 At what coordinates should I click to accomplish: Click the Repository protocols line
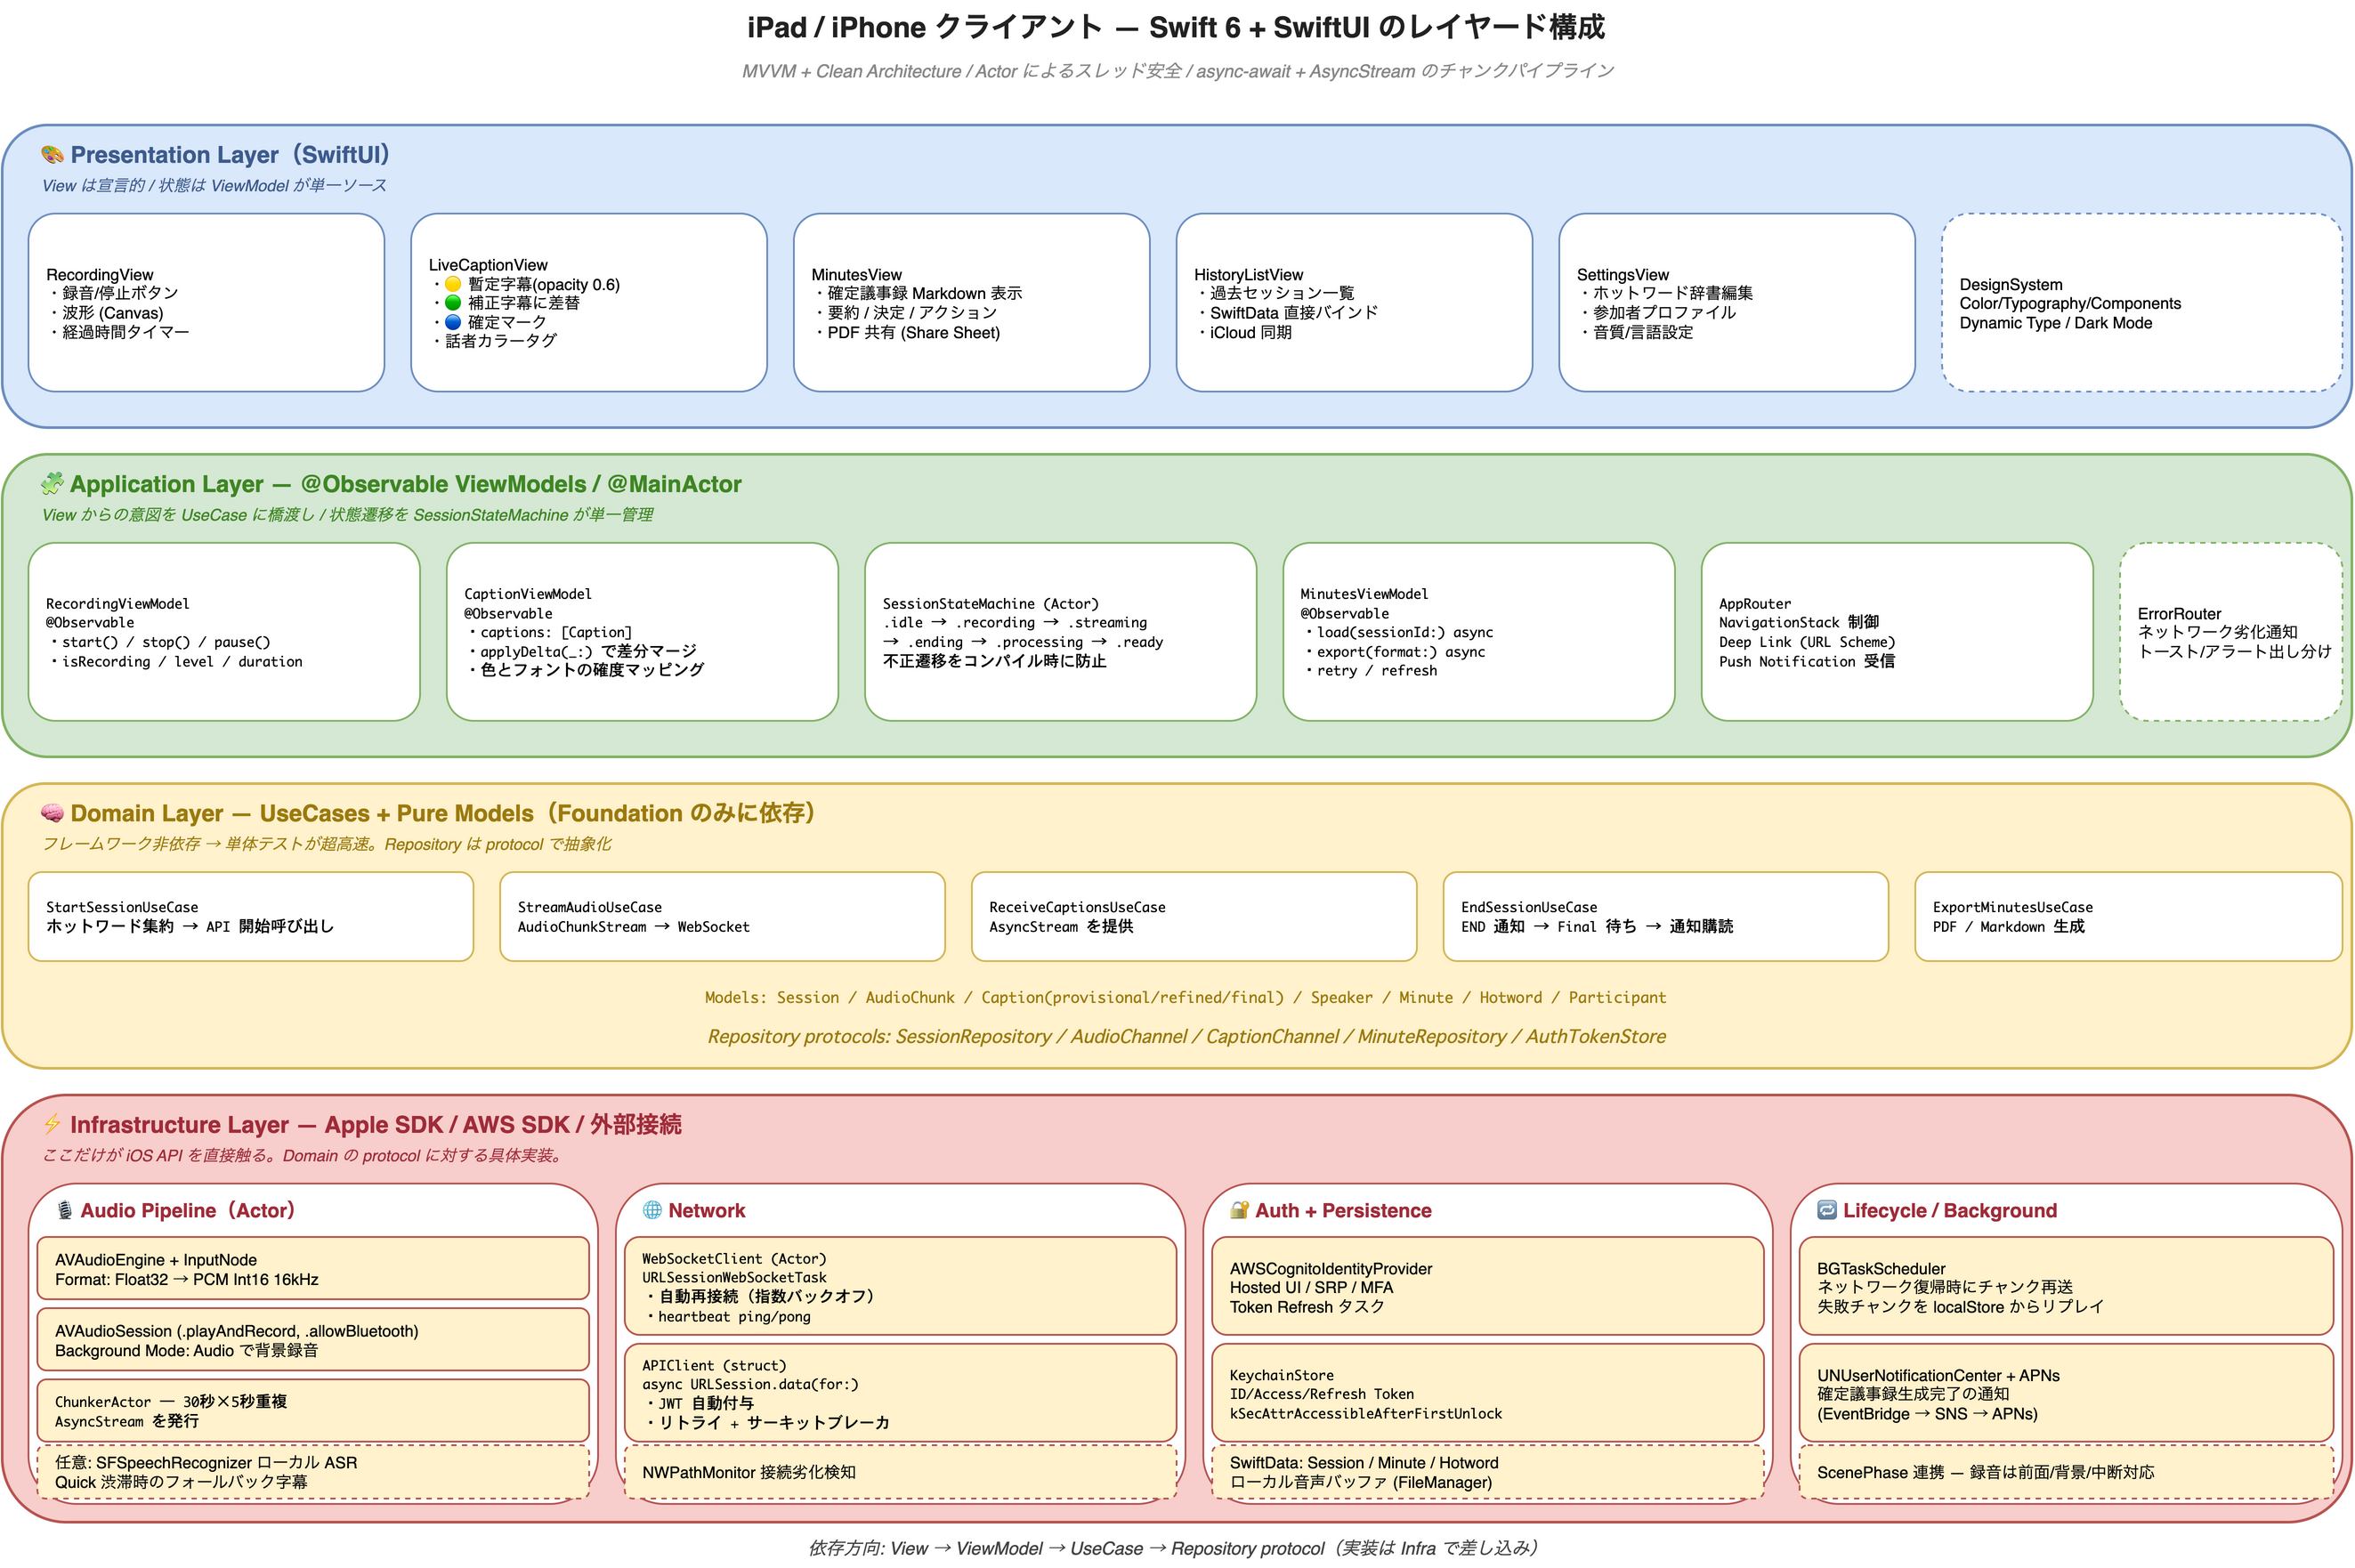coord(1187,1036)
